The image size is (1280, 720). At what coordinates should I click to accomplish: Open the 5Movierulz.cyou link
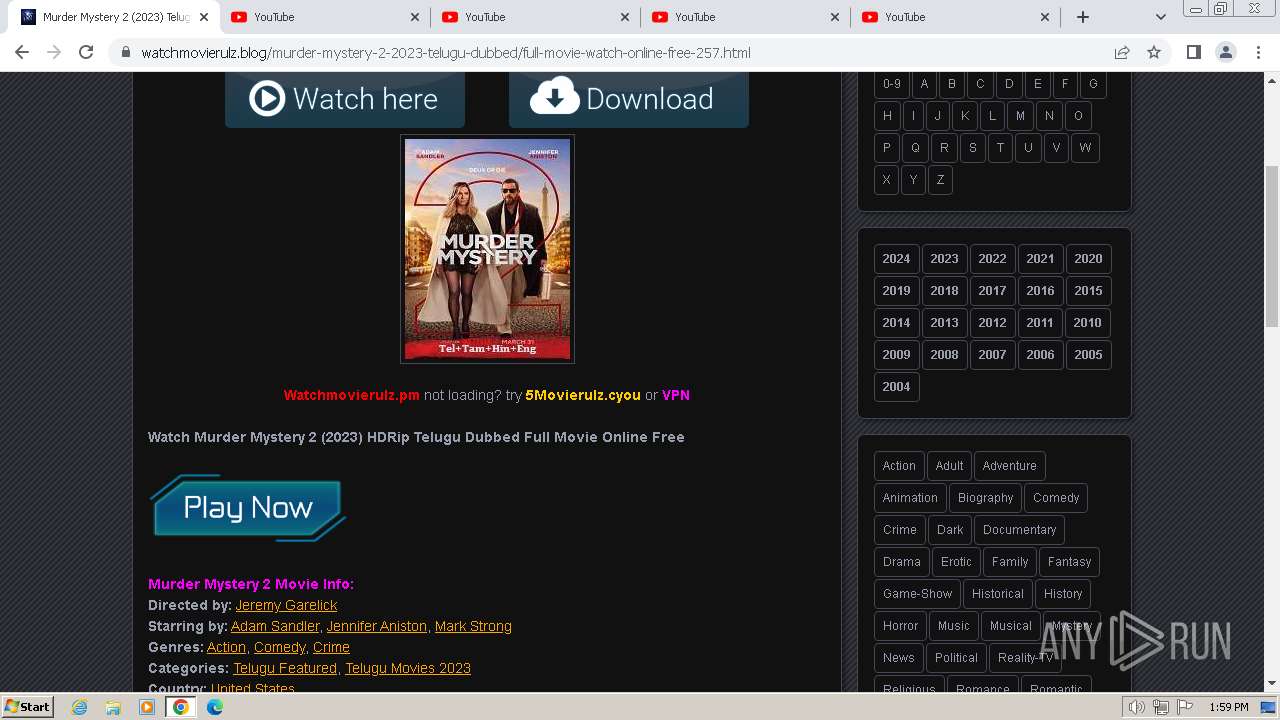(x=583, y=395)
